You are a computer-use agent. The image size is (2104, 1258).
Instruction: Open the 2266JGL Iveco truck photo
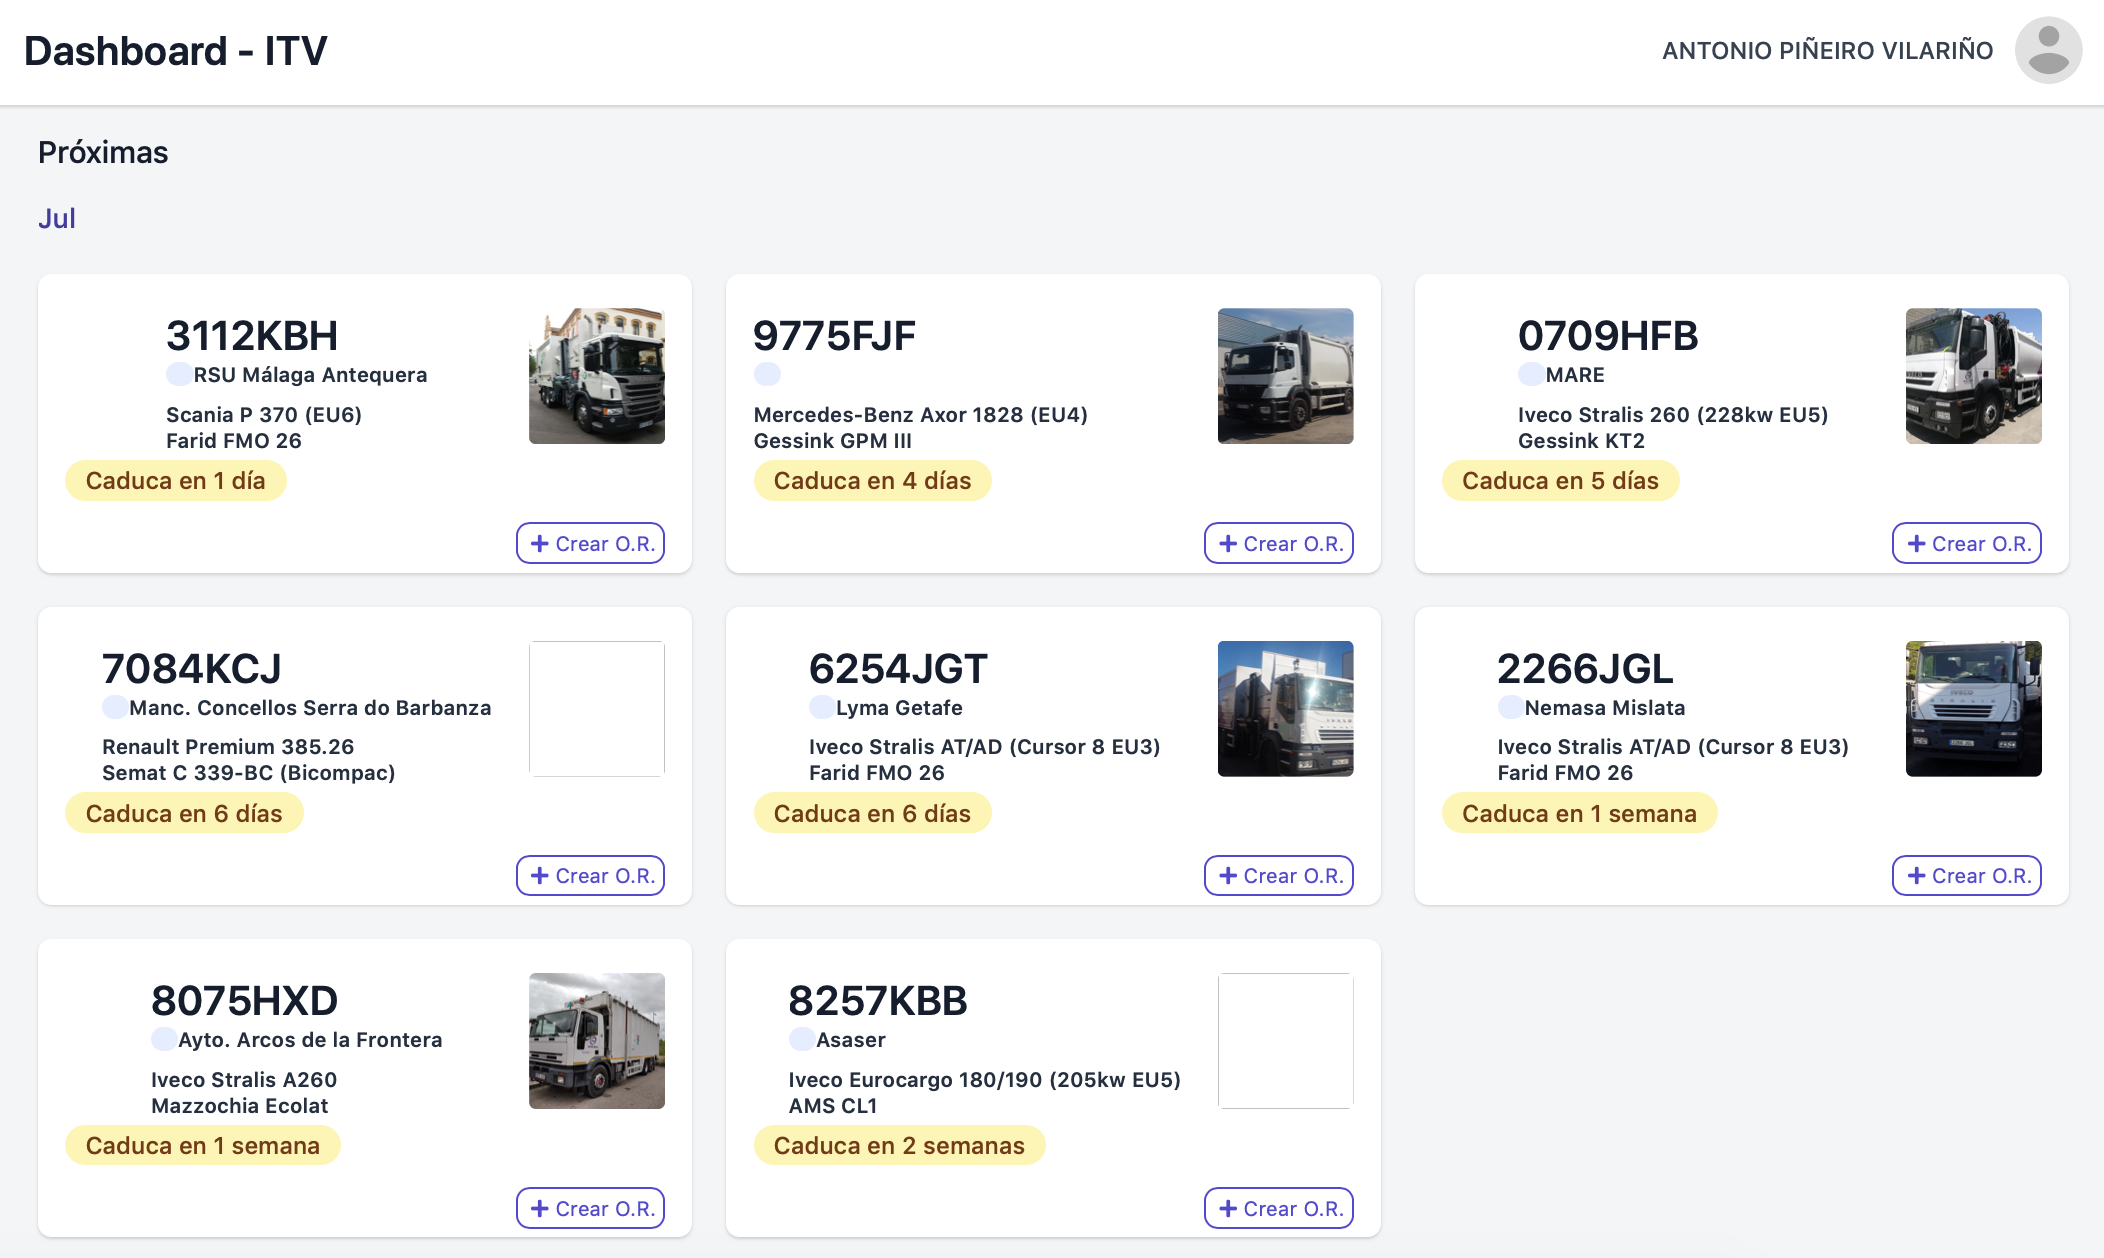(x=1974, y=709)
